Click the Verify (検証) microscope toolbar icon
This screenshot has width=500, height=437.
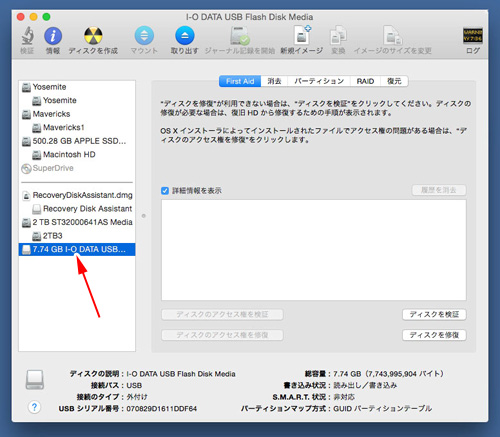click(27, 36)
